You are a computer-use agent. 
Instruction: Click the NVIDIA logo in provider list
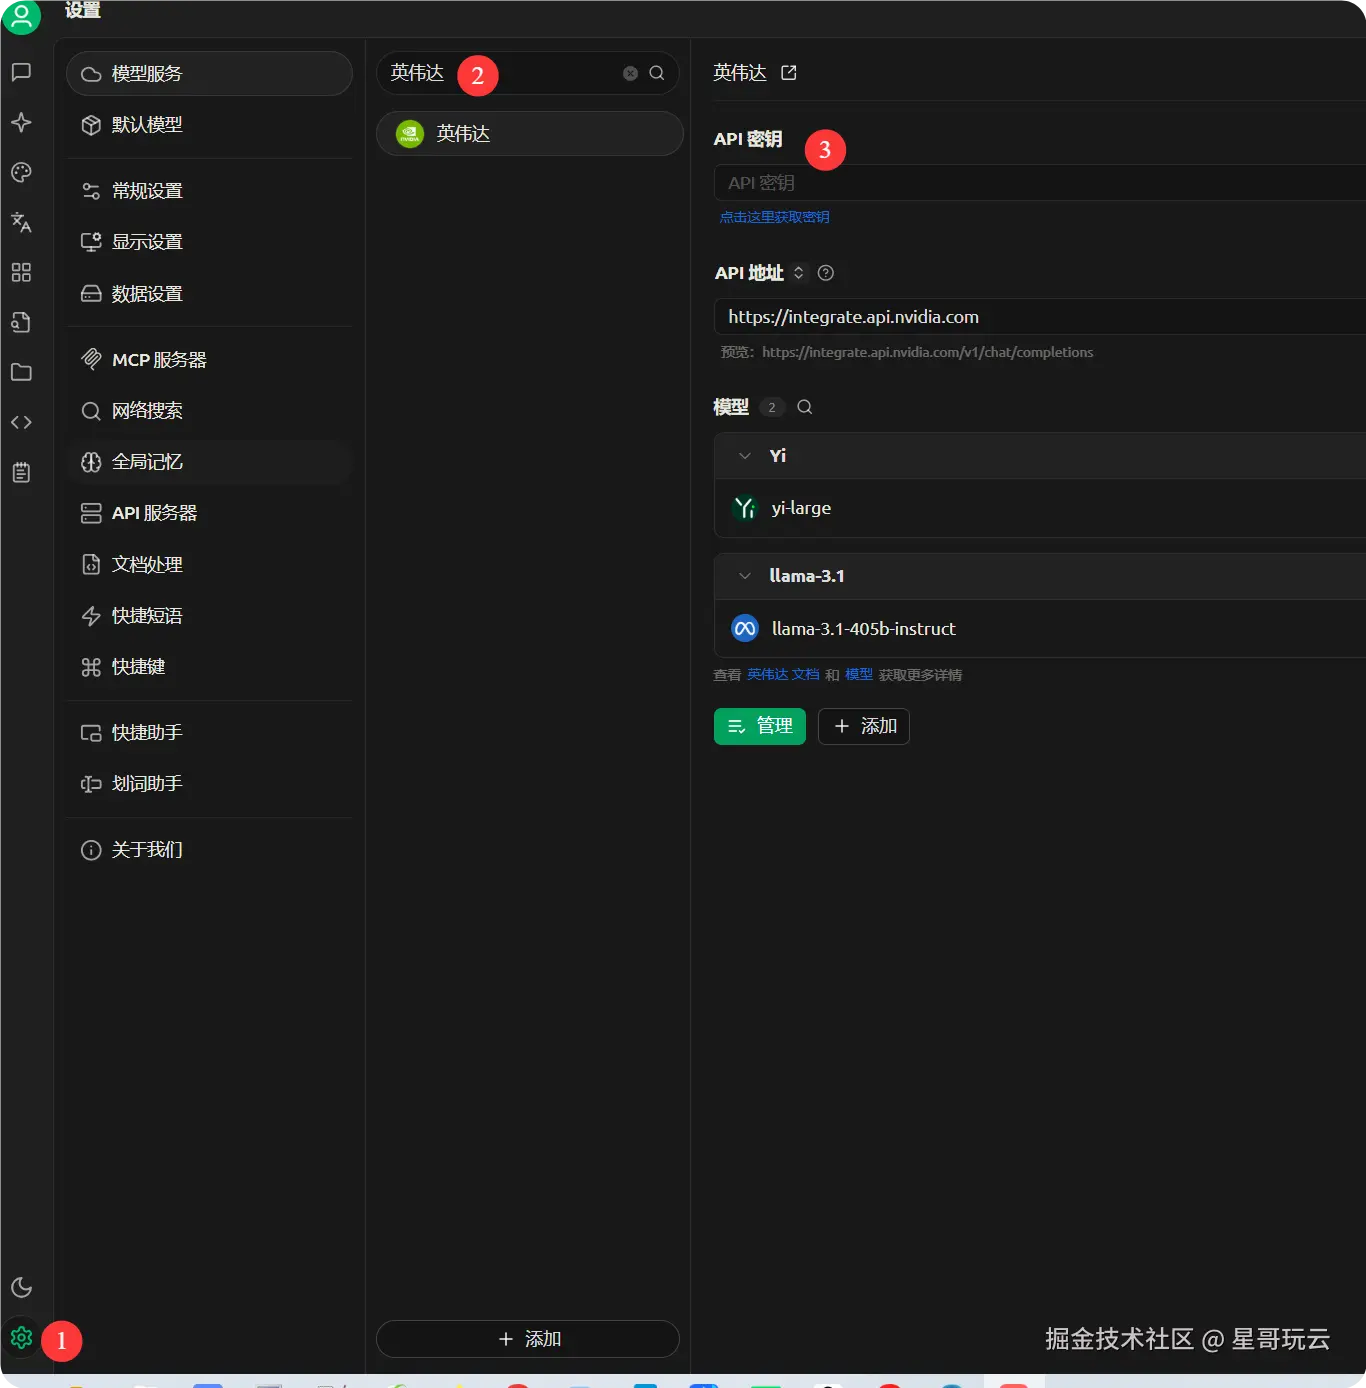[410, 134]
